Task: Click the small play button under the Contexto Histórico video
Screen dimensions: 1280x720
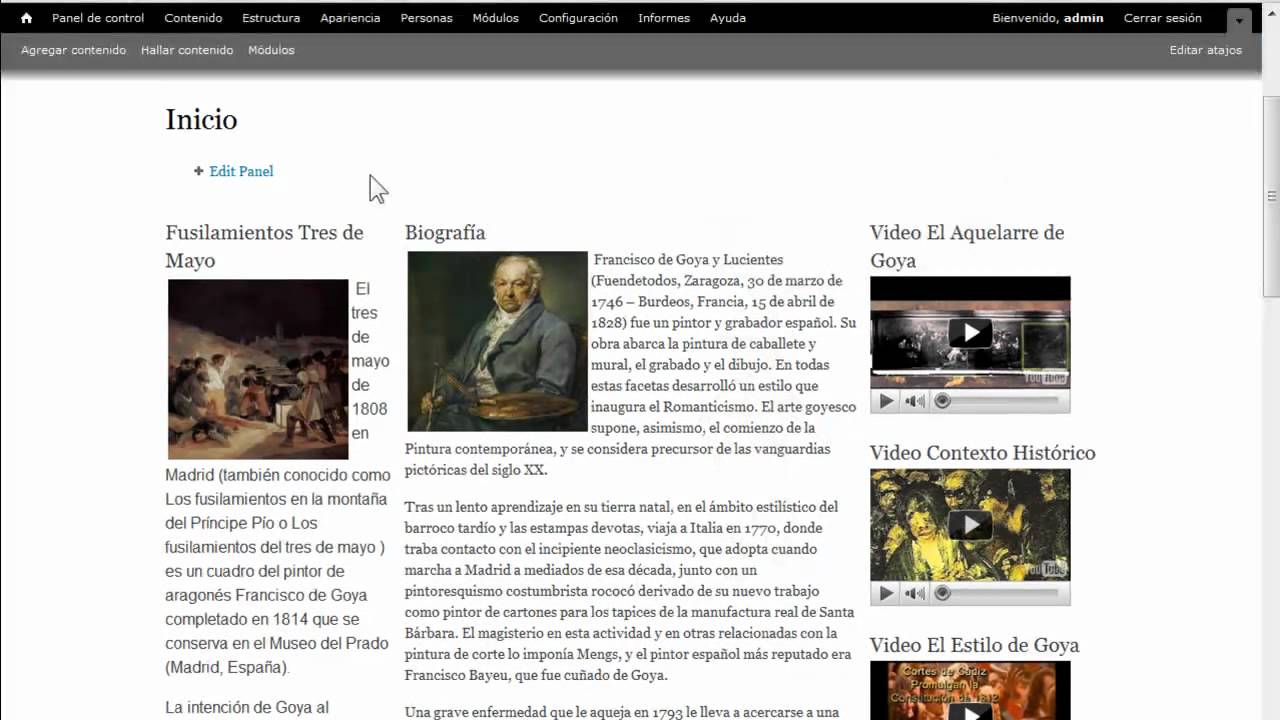Action: (x=886, y=593)
